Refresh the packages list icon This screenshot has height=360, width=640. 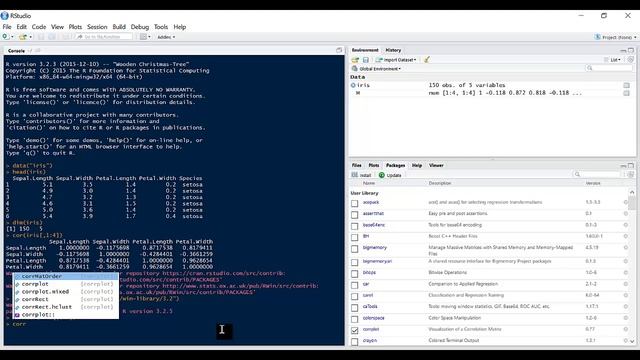(631, 175)
